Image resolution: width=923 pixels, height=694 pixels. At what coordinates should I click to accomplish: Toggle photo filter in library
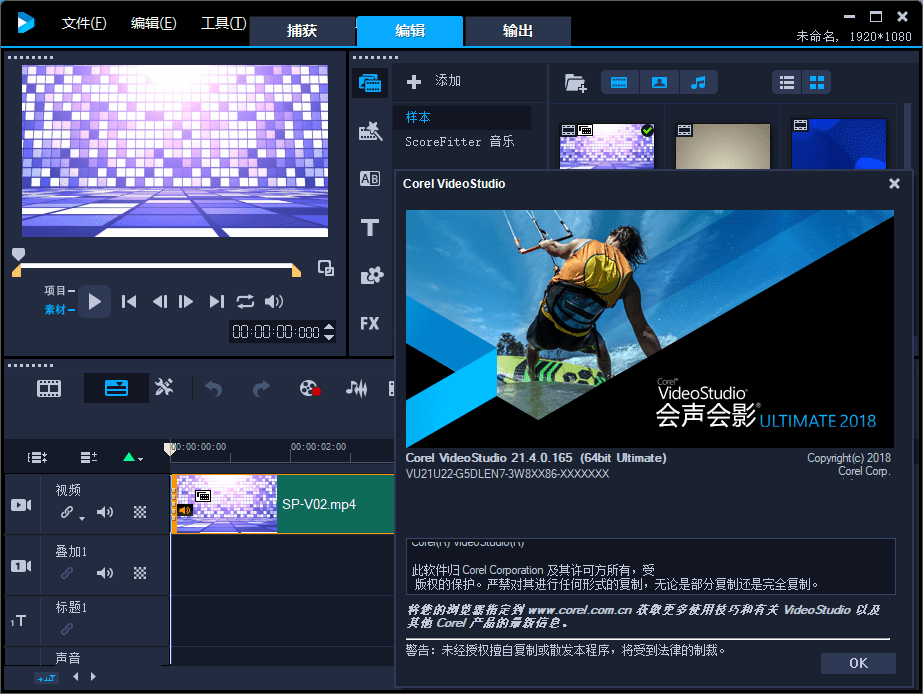tap(659, 82)
